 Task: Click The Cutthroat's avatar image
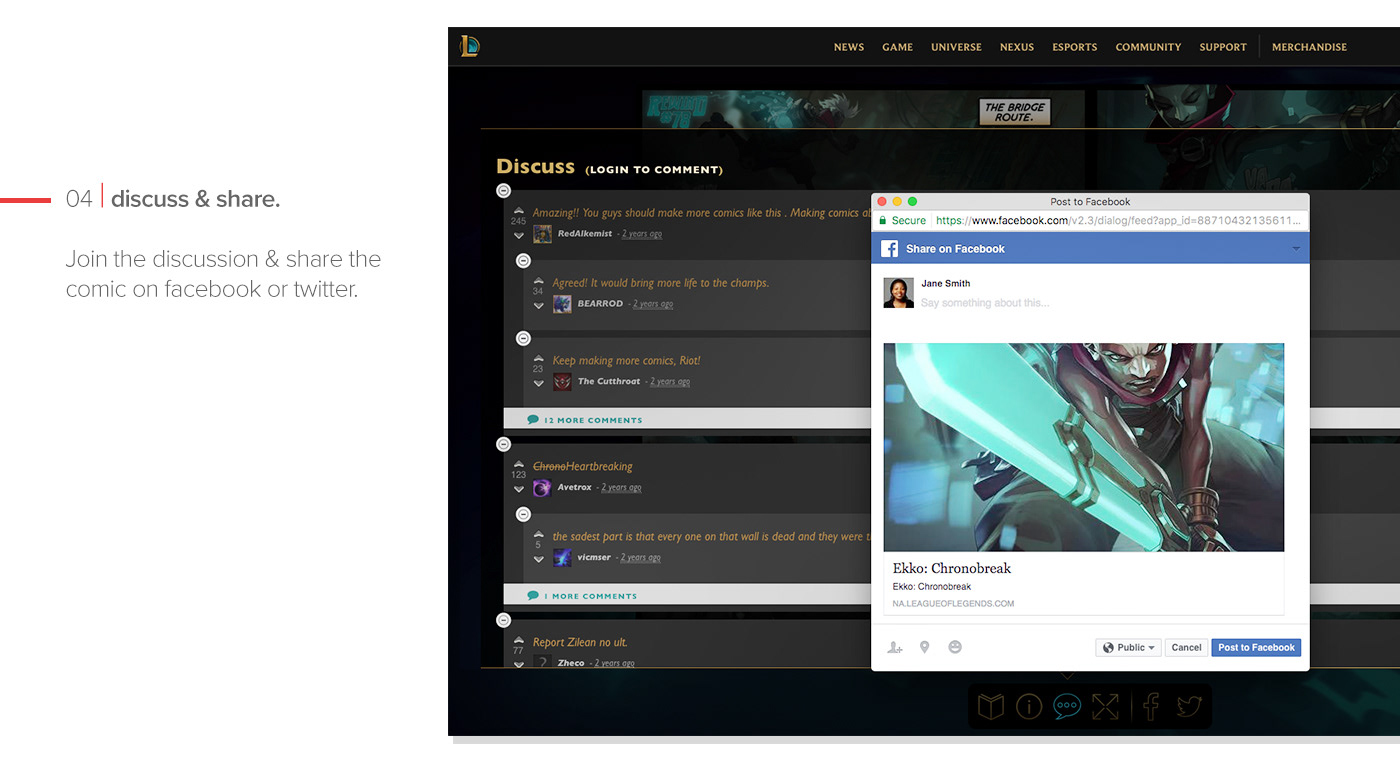(x=562, y=382)
